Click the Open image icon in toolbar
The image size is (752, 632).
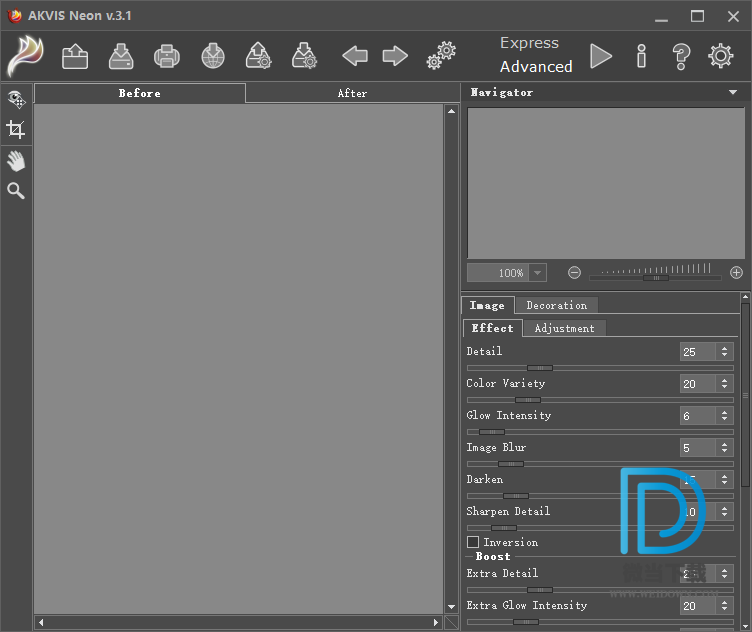click(x=75, y=56)
